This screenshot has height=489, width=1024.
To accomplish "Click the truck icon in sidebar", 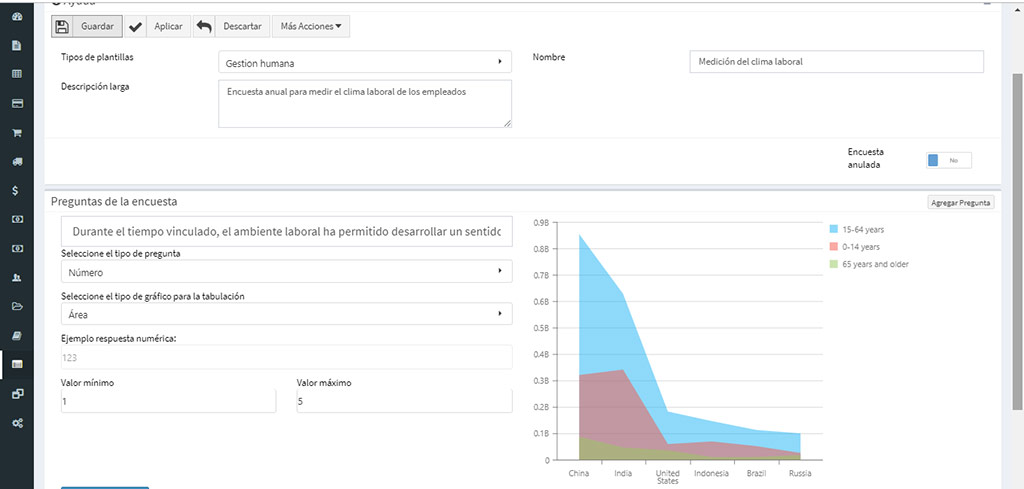I will tap(17, 161).
